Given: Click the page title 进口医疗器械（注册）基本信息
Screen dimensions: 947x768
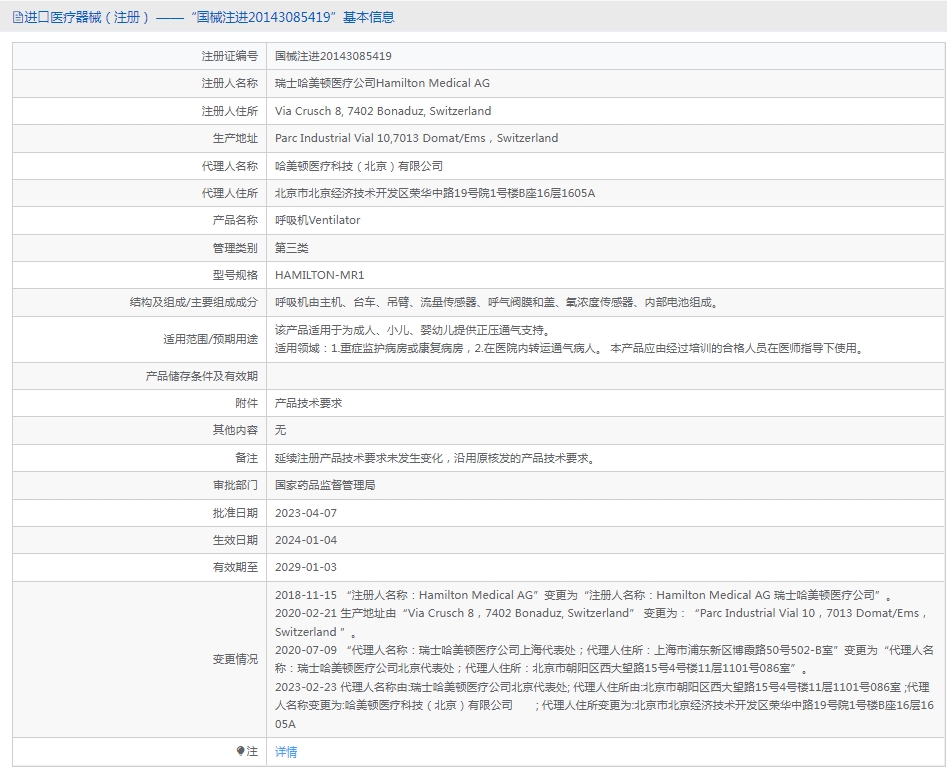Looking at the screenshot, I should click(209, 18).
